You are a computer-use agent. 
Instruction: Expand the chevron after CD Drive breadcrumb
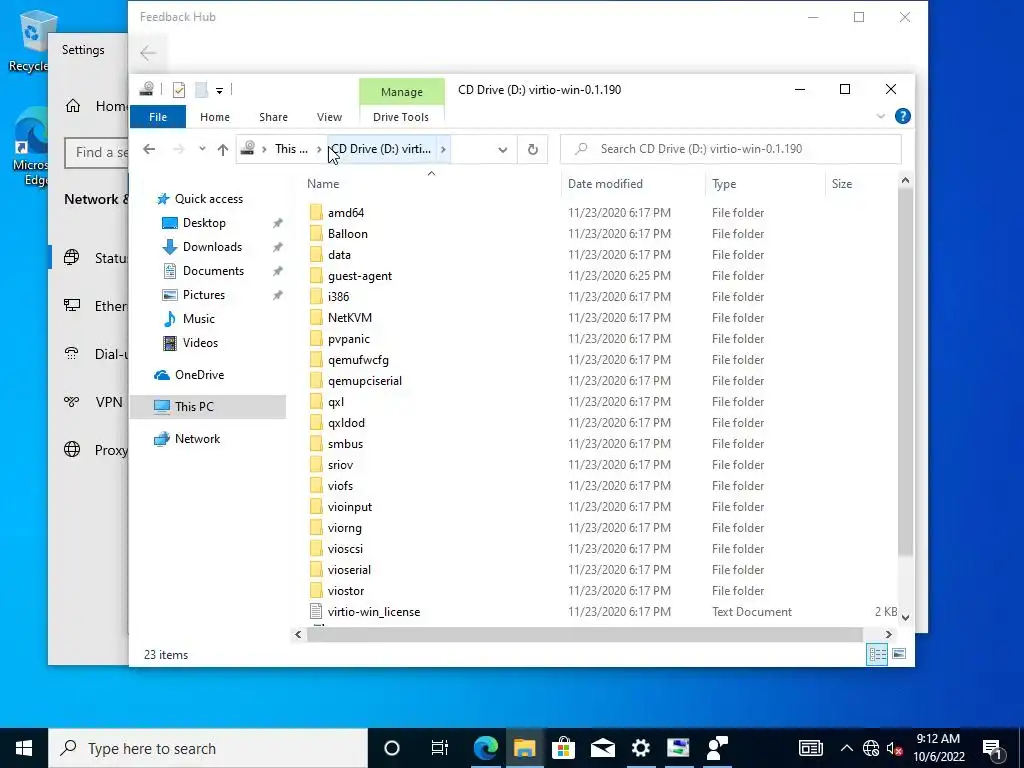(x=443, y=150)
